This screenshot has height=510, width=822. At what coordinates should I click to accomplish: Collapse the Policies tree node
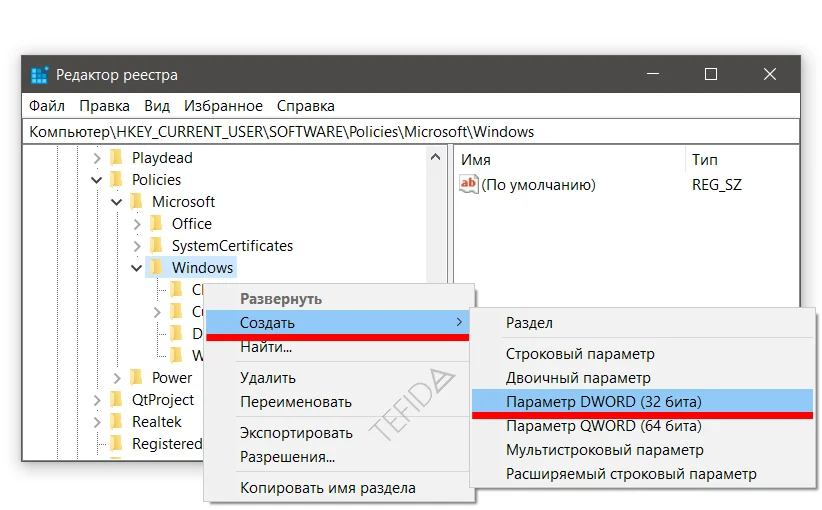96,180
